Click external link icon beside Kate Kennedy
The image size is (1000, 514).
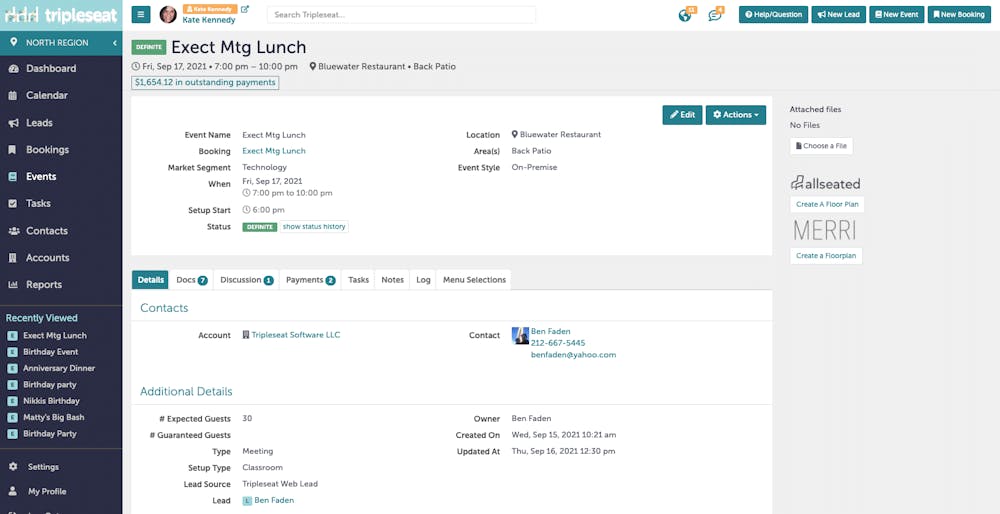point(245,9)
